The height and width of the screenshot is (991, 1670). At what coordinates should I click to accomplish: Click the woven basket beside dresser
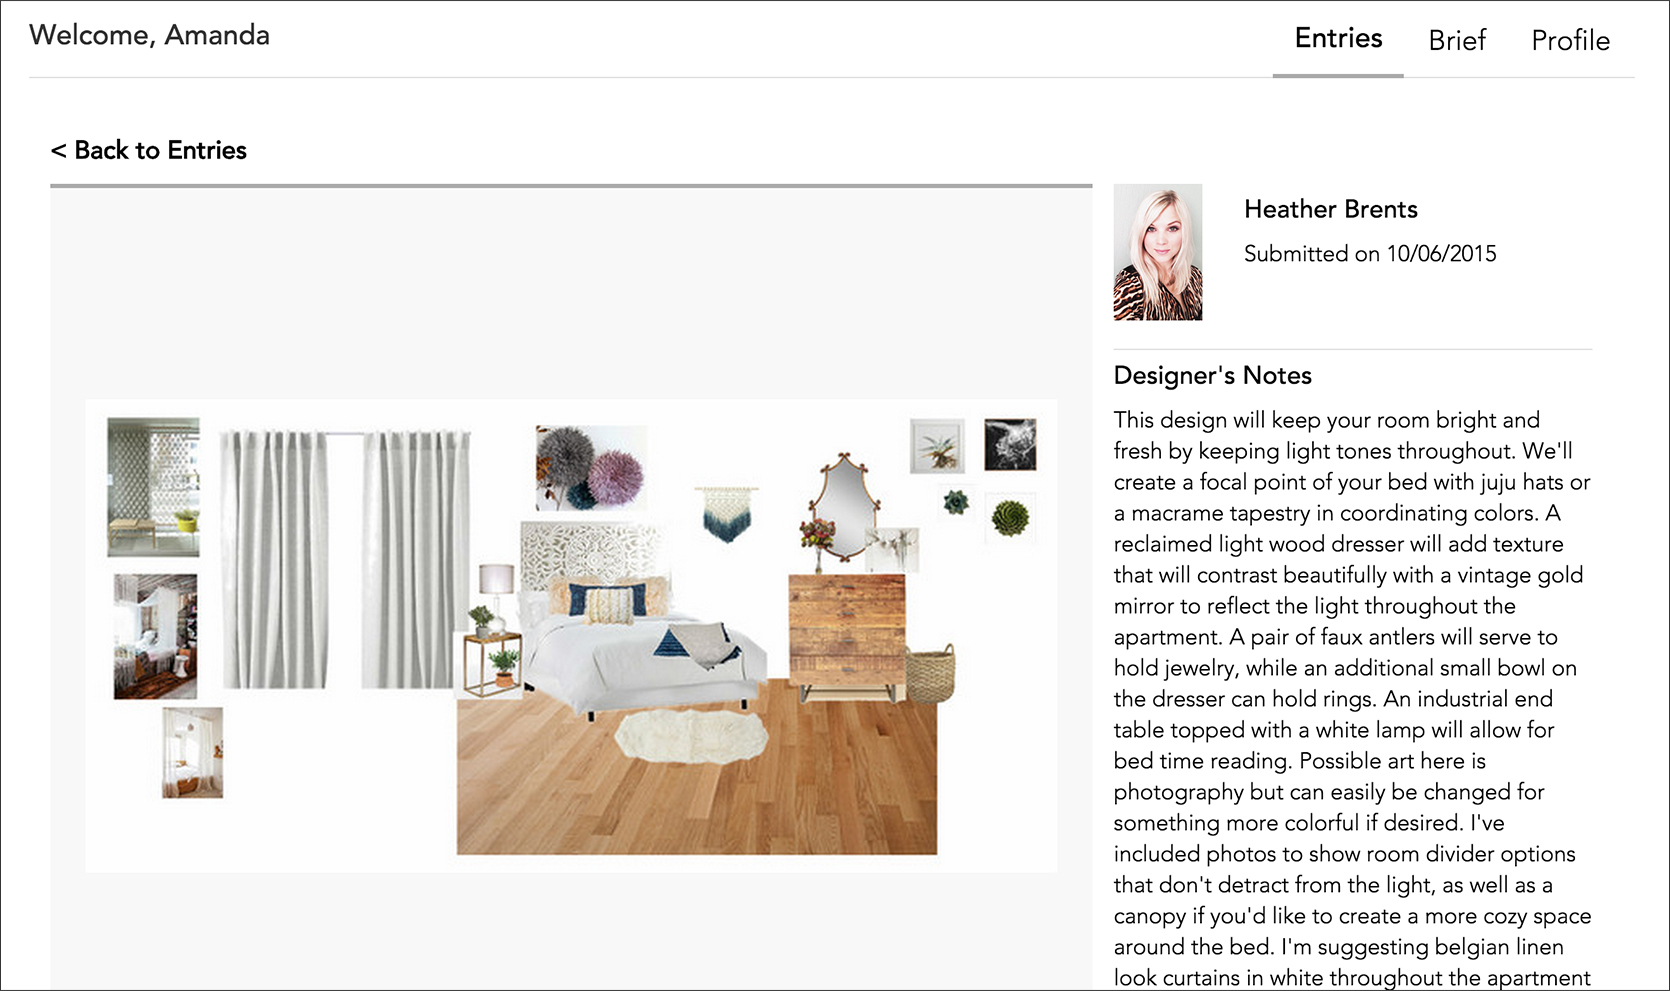click(x=931, y=673)
